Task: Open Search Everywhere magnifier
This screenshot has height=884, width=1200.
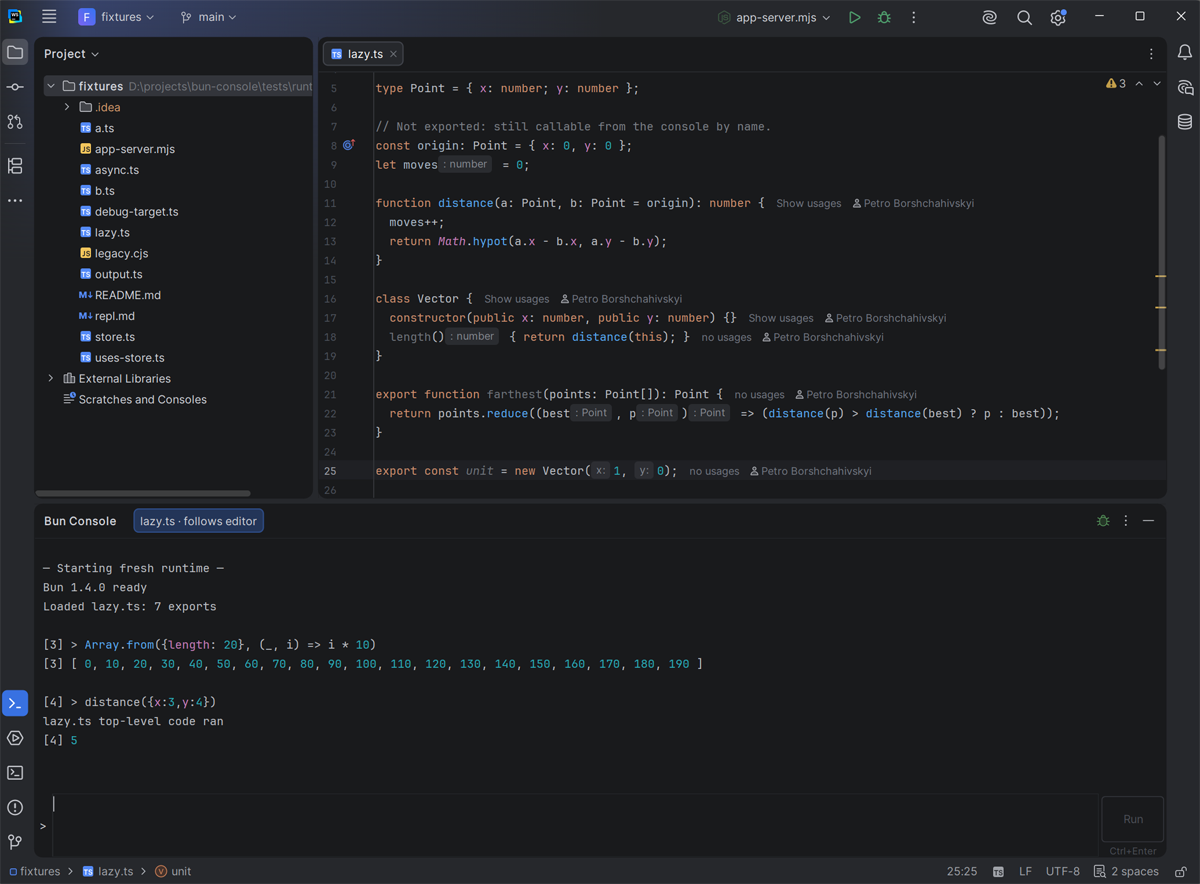Action: pyautogui.click(x=1024, y=17)
